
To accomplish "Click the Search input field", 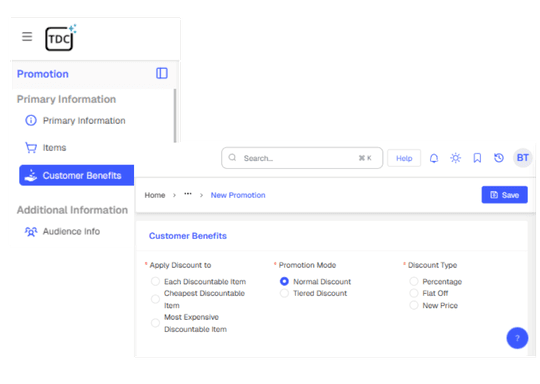I will click(302, 158).
